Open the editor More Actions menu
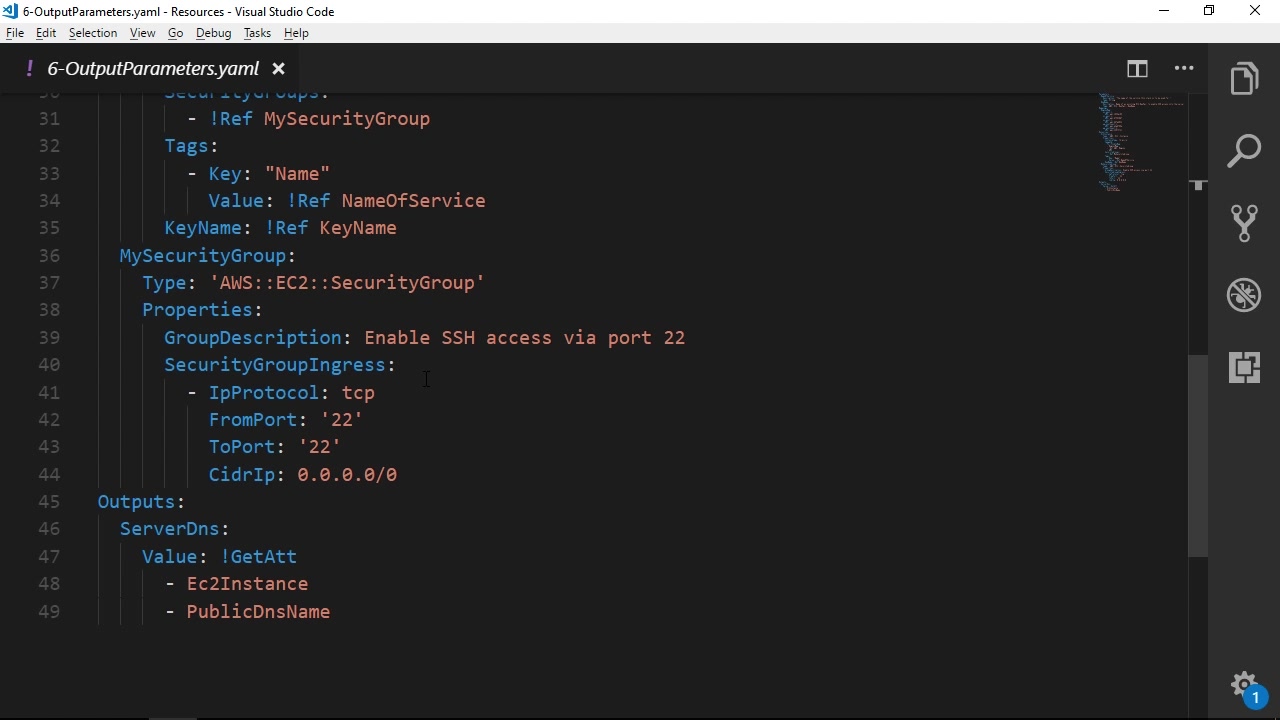Image resolution: width=1280 pixels, height=720 pixels. click(1184, 69)
